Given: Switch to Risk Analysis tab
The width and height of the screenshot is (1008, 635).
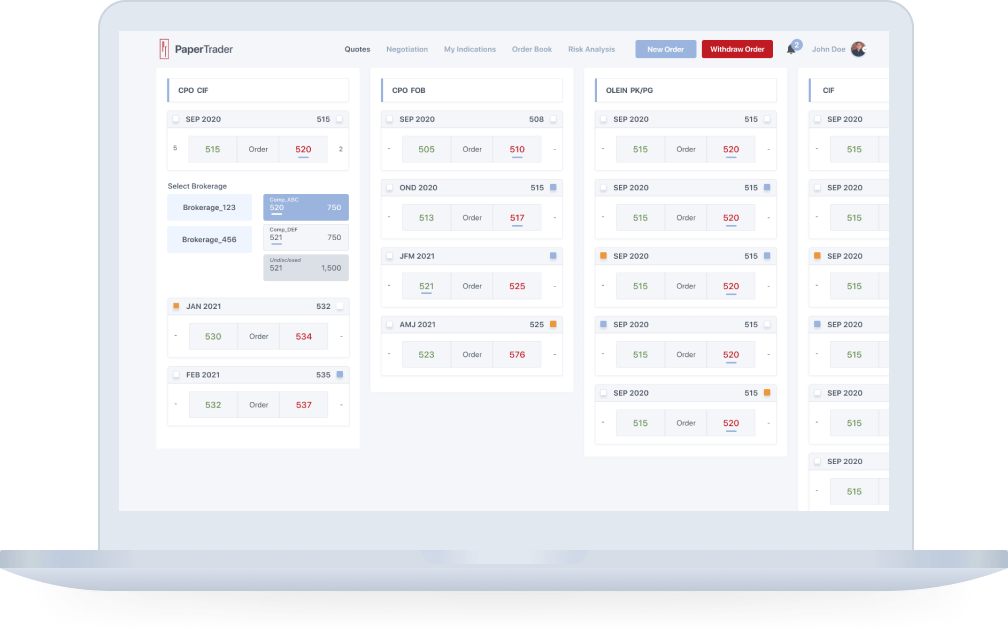Looking at the screenshot, I should point(591,49).
